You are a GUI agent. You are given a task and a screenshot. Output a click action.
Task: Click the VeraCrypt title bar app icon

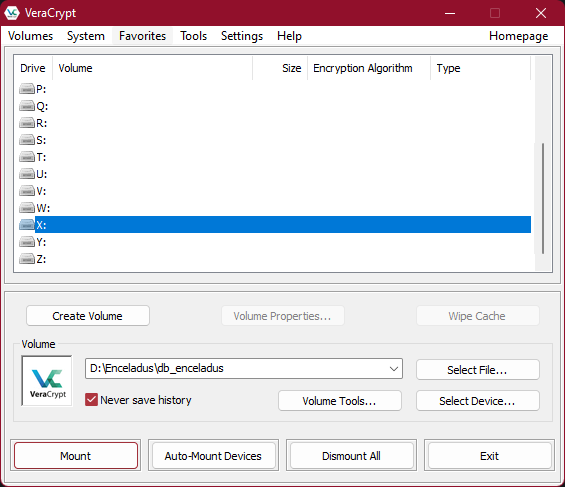click(x=12, y=13)
